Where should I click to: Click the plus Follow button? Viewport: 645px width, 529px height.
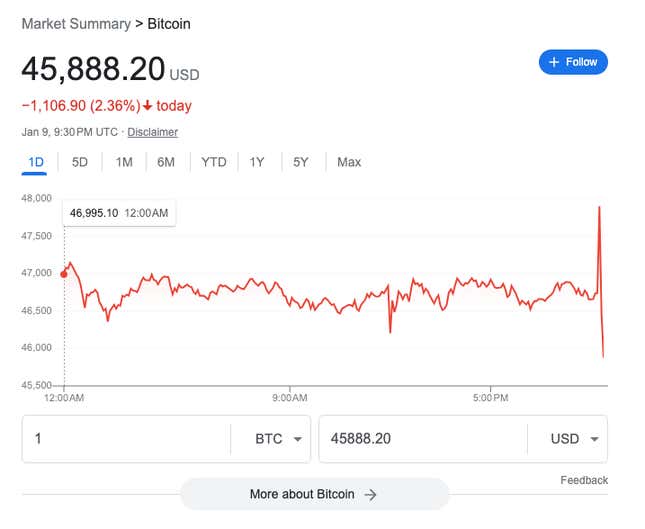point(573,62)
